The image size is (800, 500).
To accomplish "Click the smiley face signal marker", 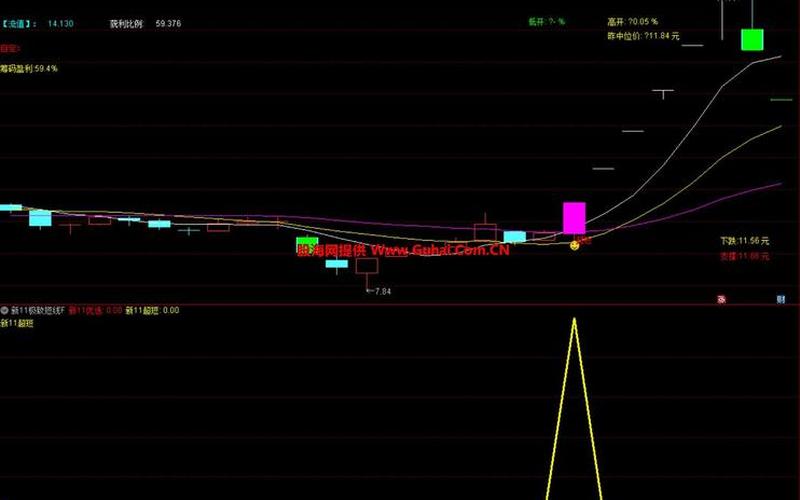I will pyautogui.click(x=575, y=245).
